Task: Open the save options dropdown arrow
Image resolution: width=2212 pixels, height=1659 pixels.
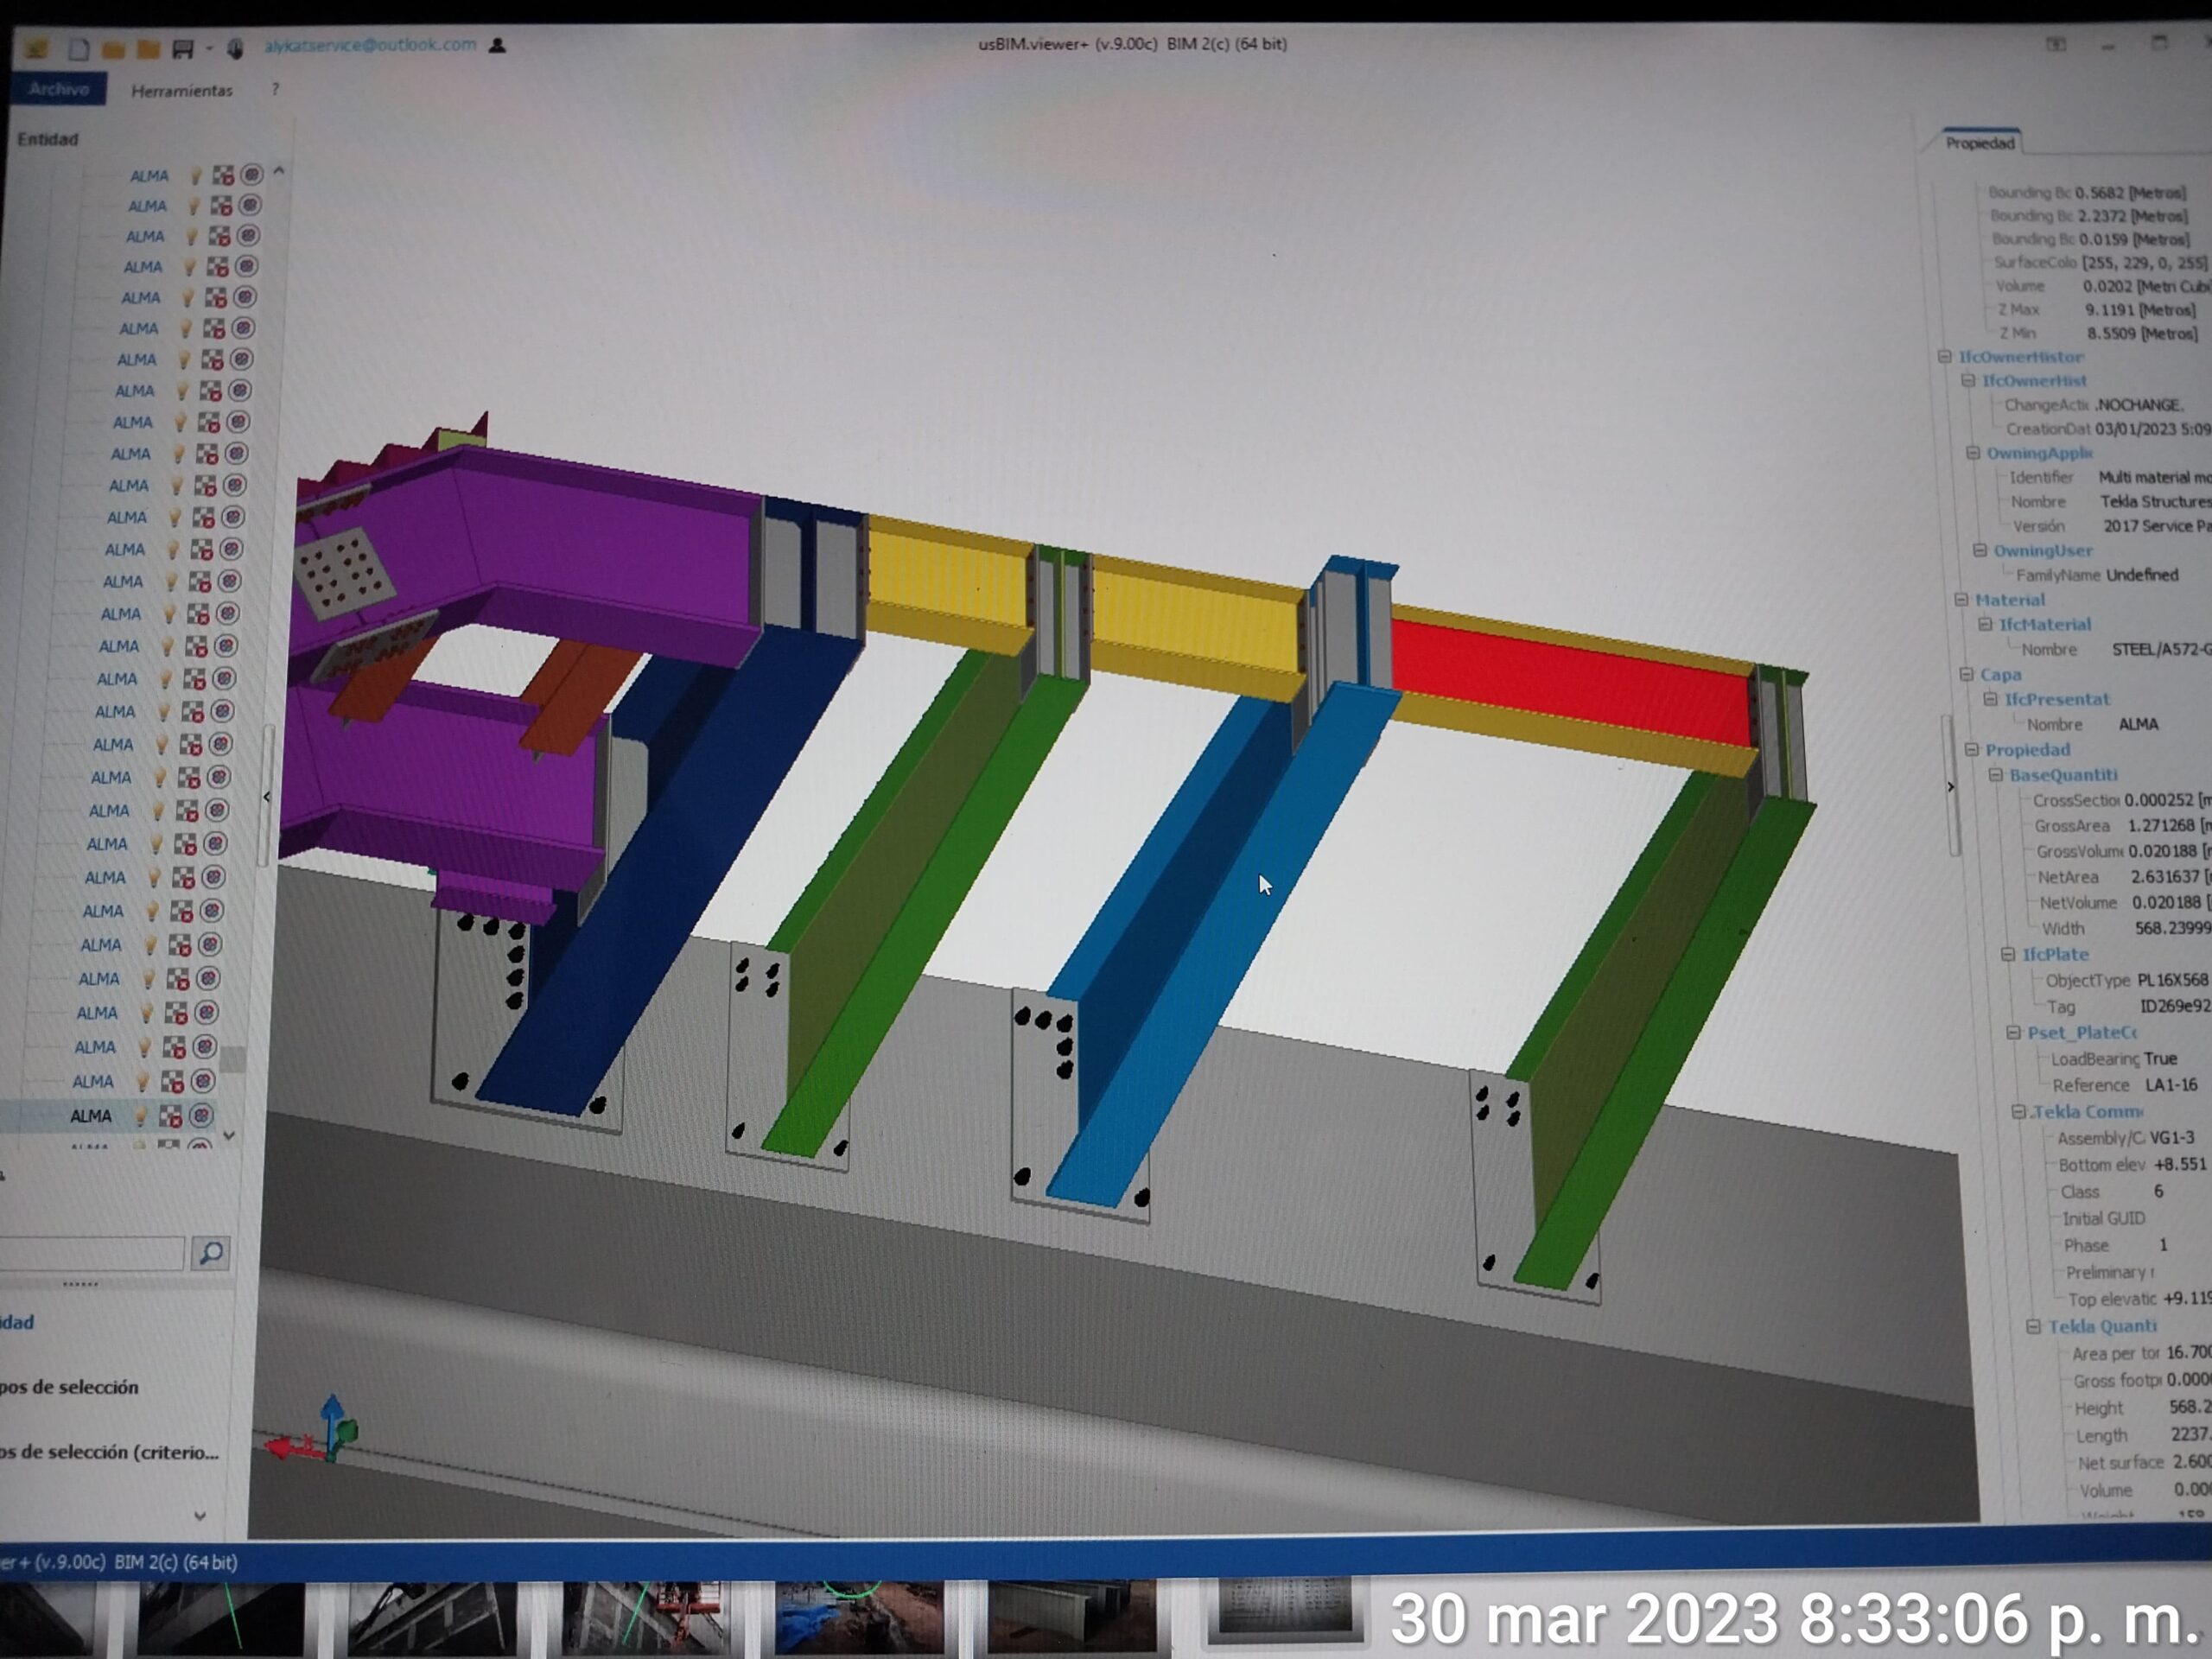Action: (x=209, y=48)
